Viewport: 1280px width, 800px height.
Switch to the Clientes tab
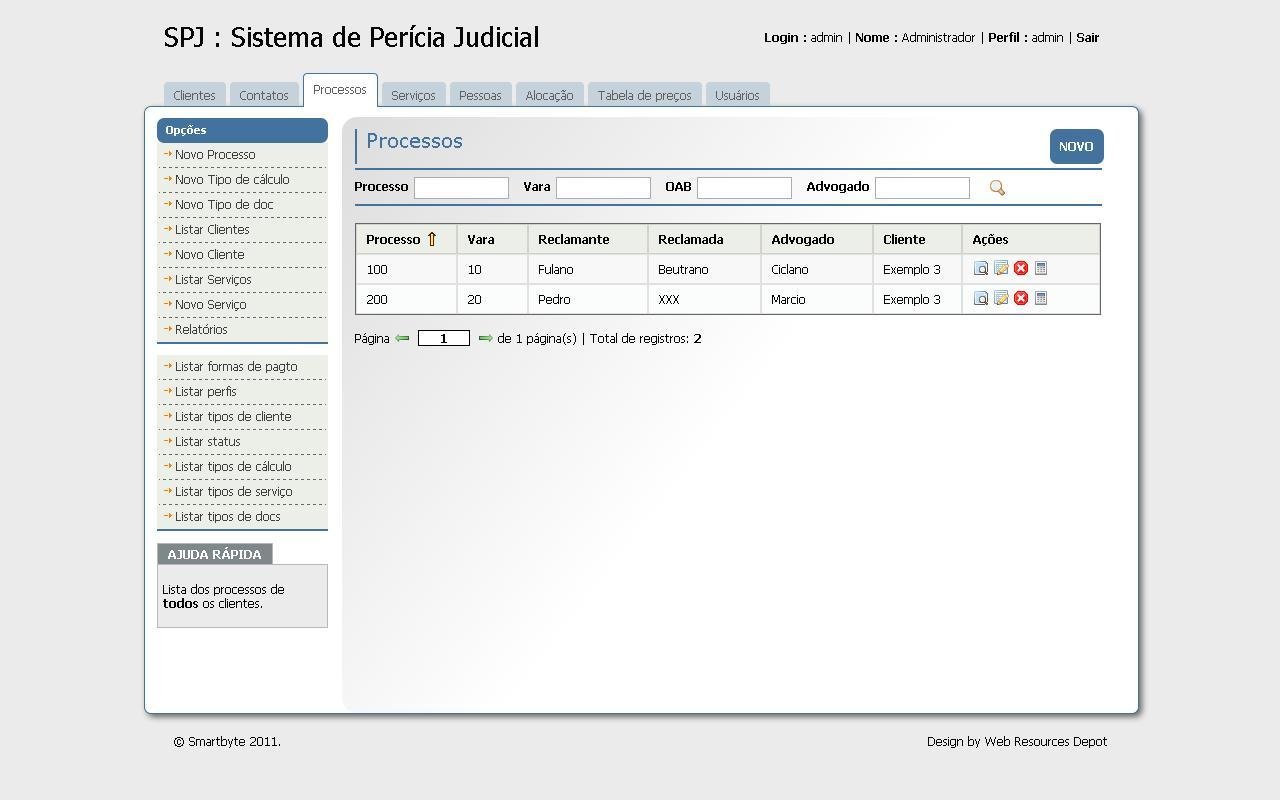coord(193,95)
